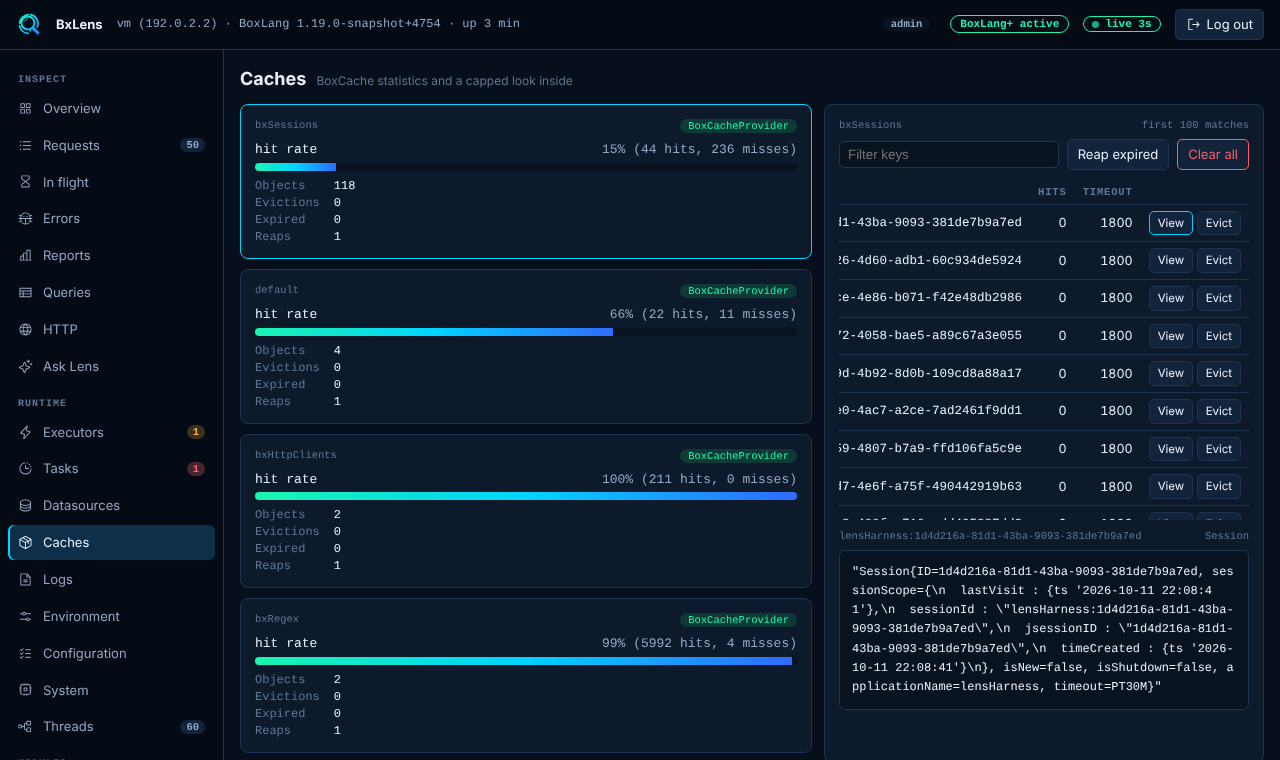Screen dimensions: 1280x760
Task: Click the BoxLang+ active badge
Action: (x=1009, y=24)
